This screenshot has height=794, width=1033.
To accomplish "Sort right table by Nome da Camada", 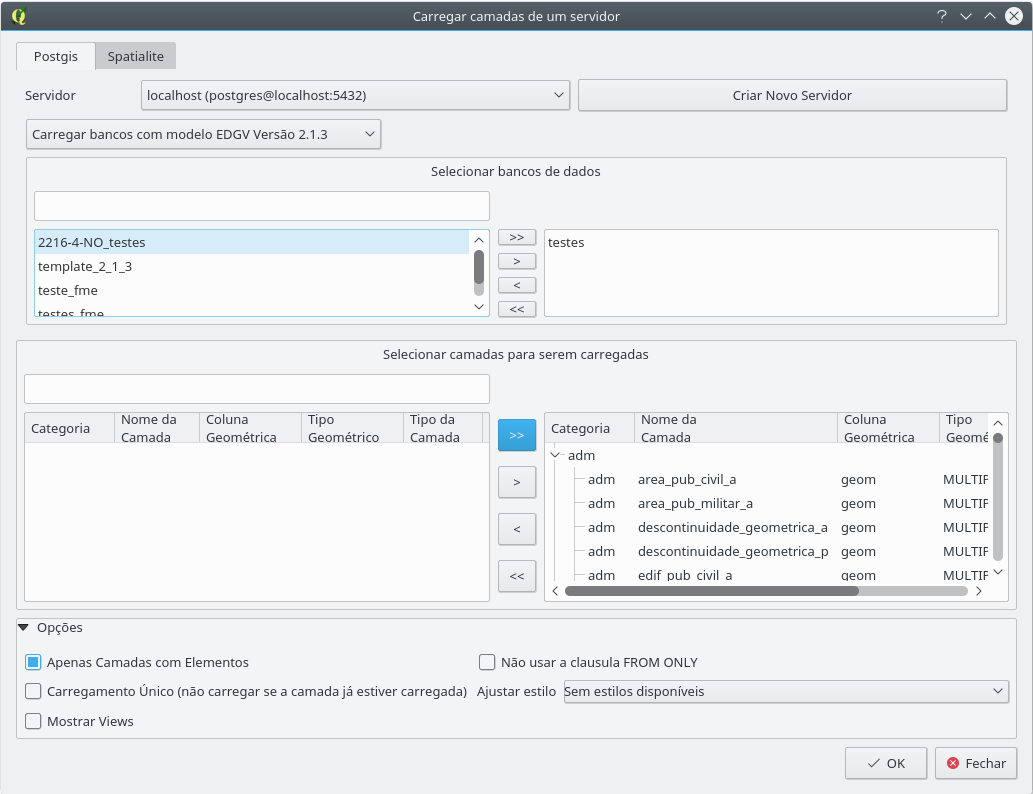I will point(736,428).
